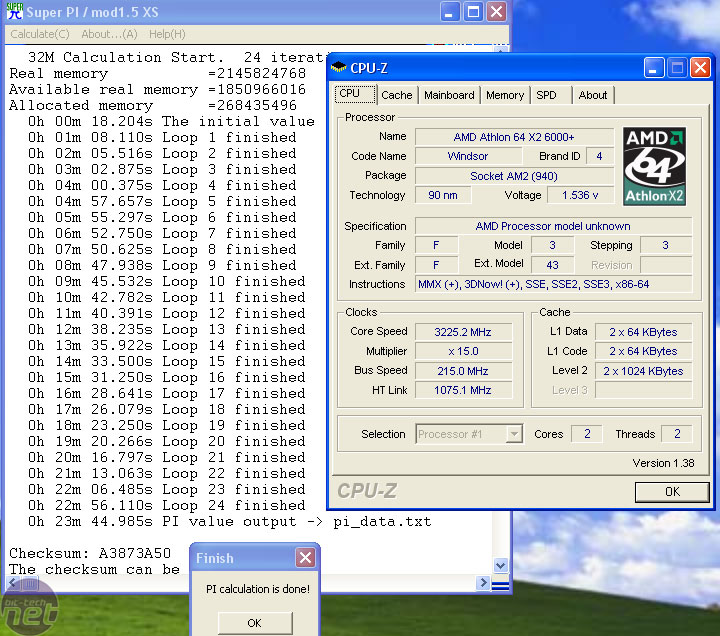Image resolution: width=720 pixels, height=636 pixels.
Task: Click the Voltage 1.536 v value
Action: pyautogui.click(x=580, y=195)
